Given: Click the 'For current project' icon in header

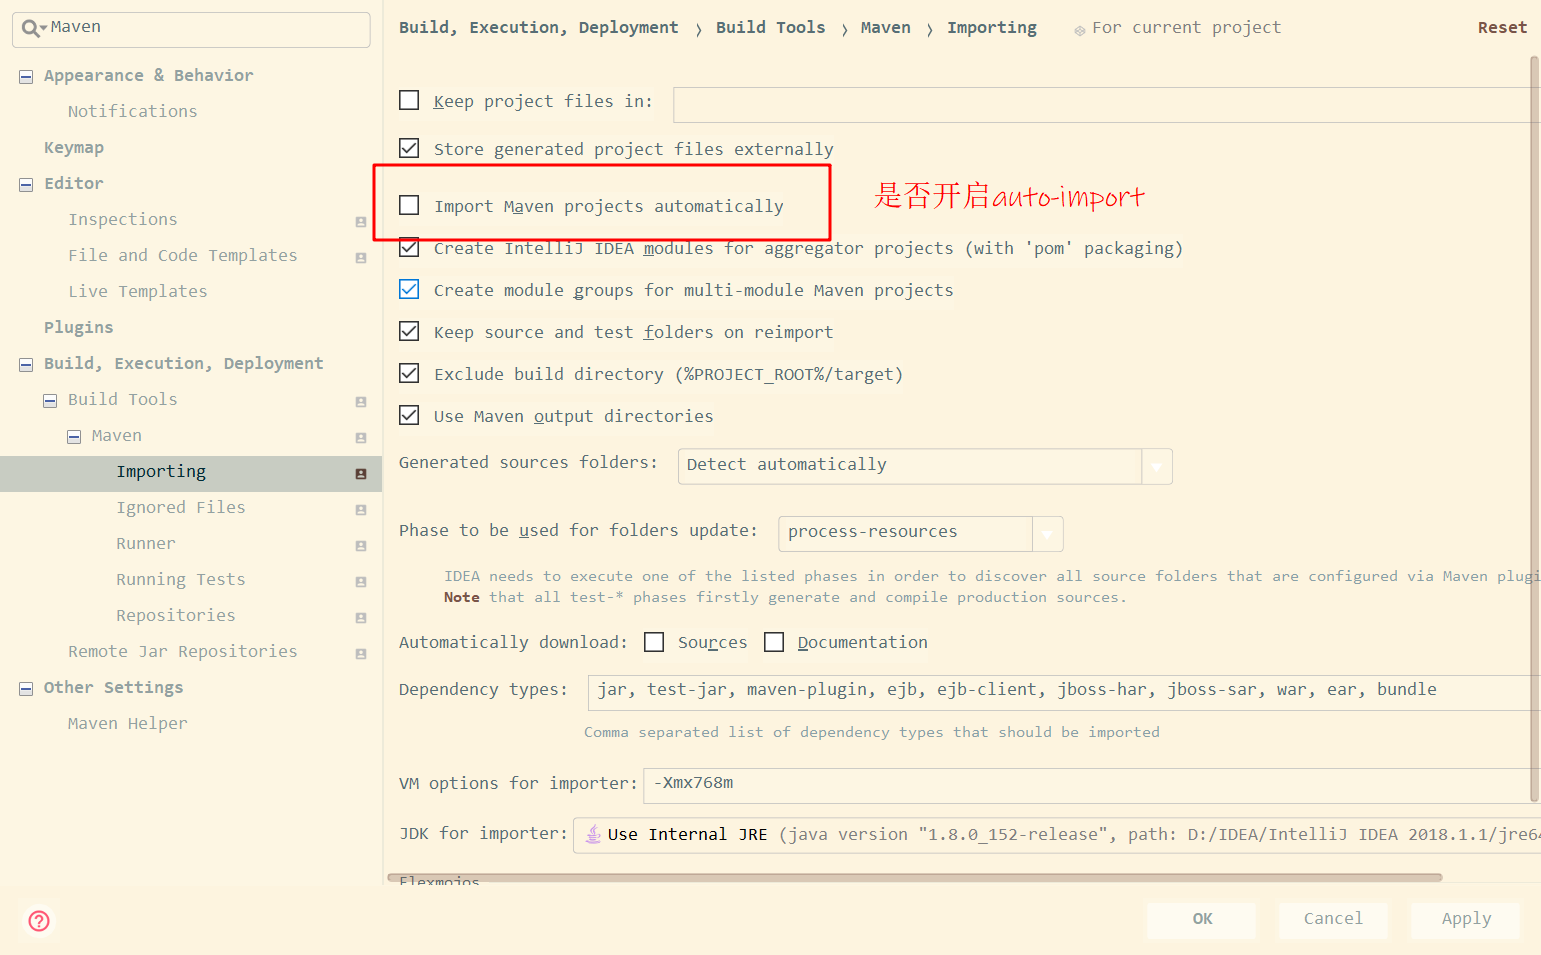Looking at the screenshot, I should [1078, 28].
